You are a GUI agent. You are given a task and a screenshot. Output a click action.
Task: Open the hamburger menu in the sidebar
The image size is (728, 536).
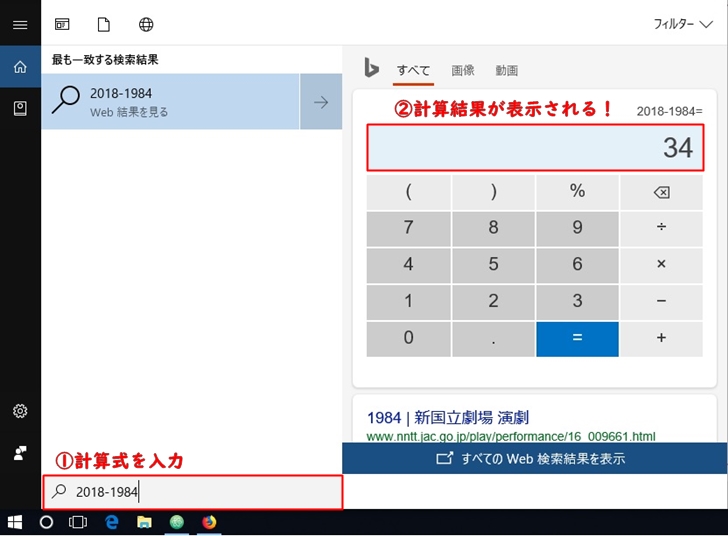pyautogui.click(x=20, y=24)
